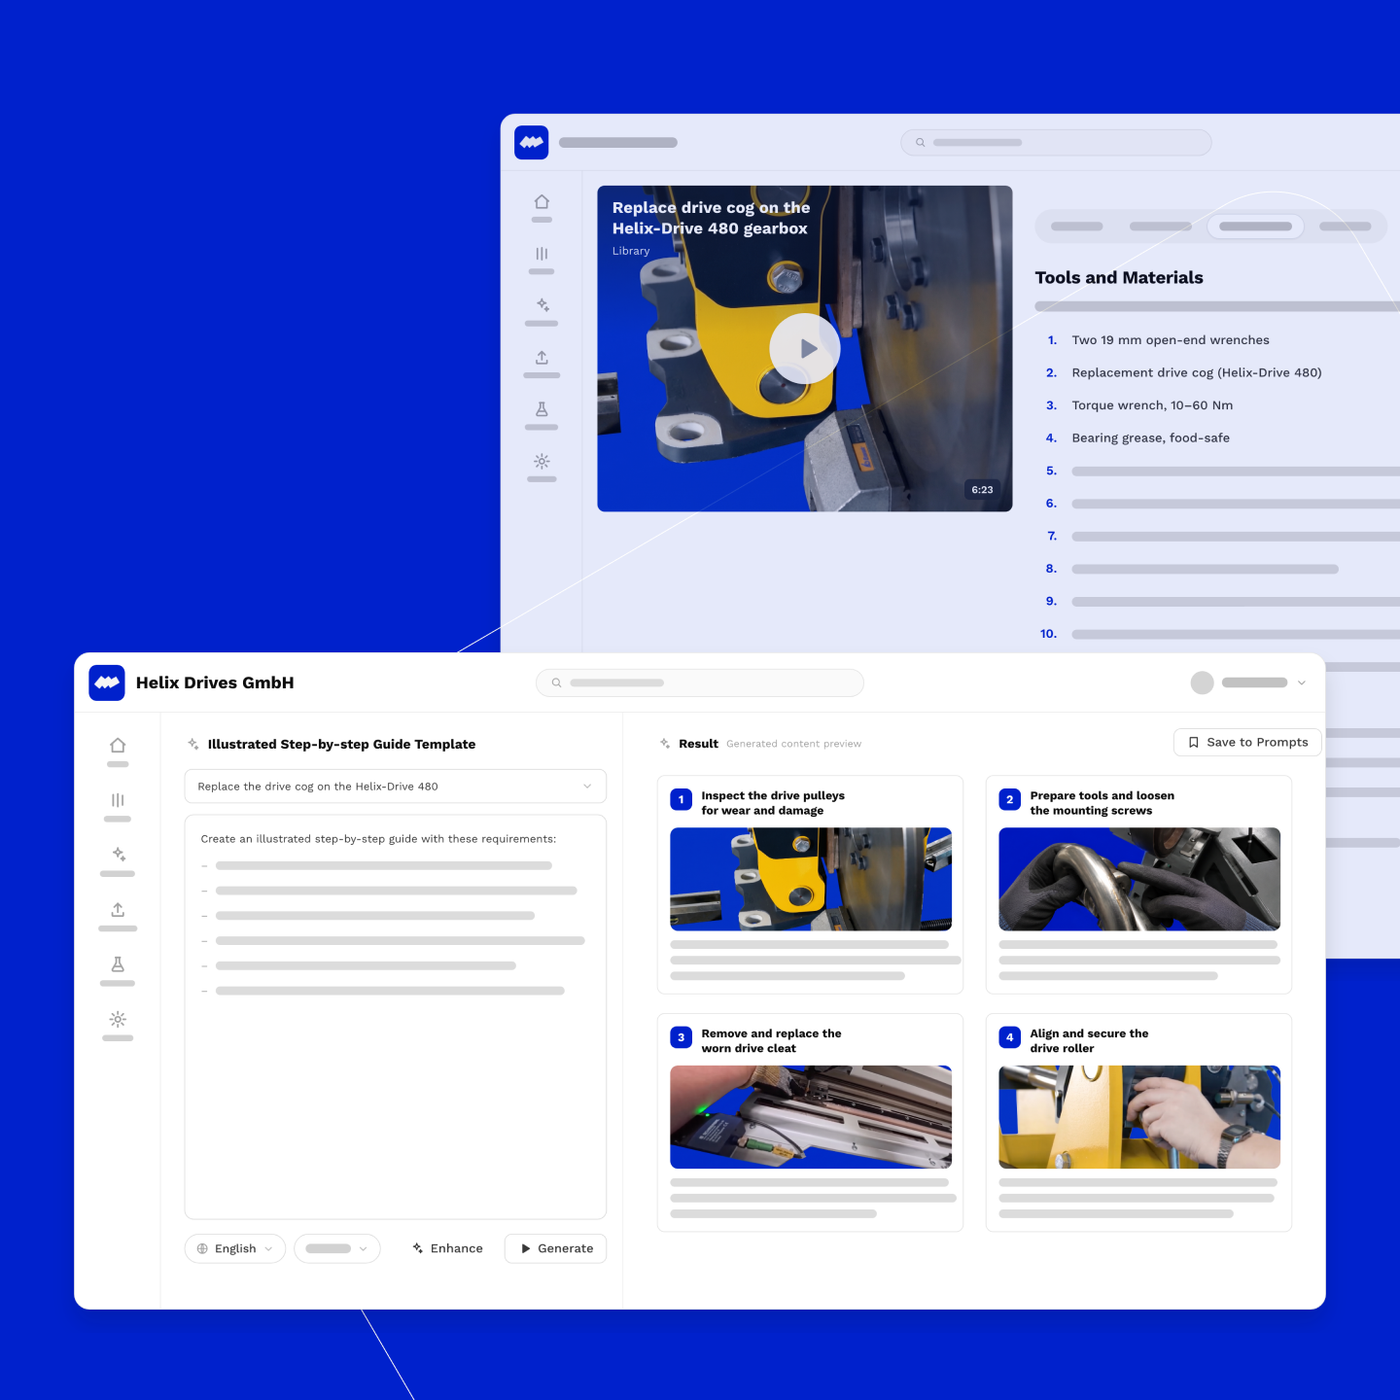Open Home icon in front window sidebar

coord(118,746)
